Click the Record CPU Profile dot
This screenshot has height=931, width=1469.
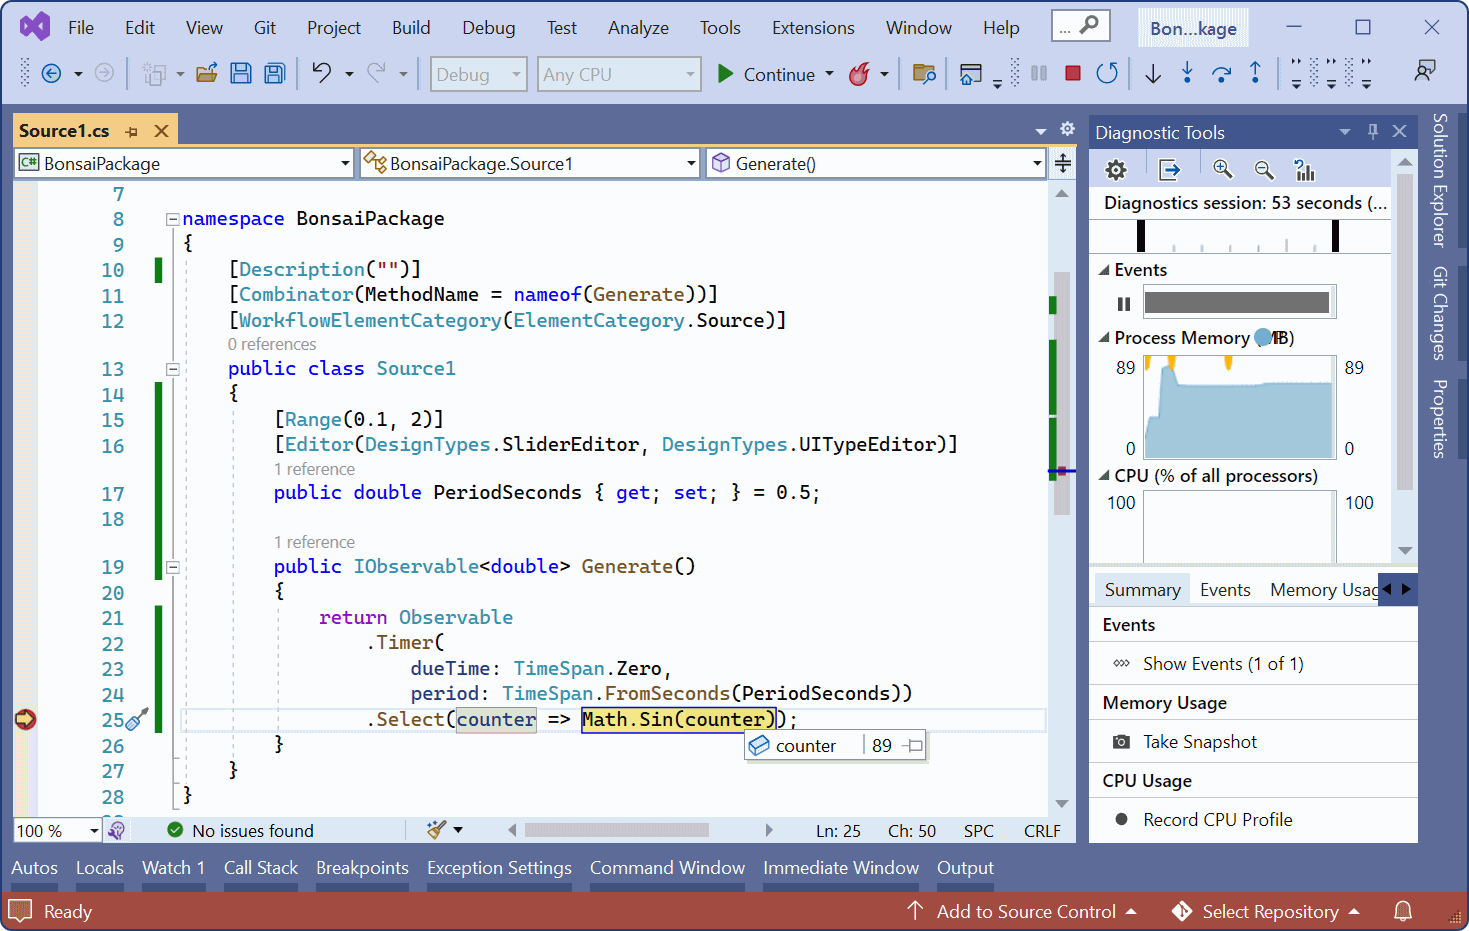[x=1122, y=819]
